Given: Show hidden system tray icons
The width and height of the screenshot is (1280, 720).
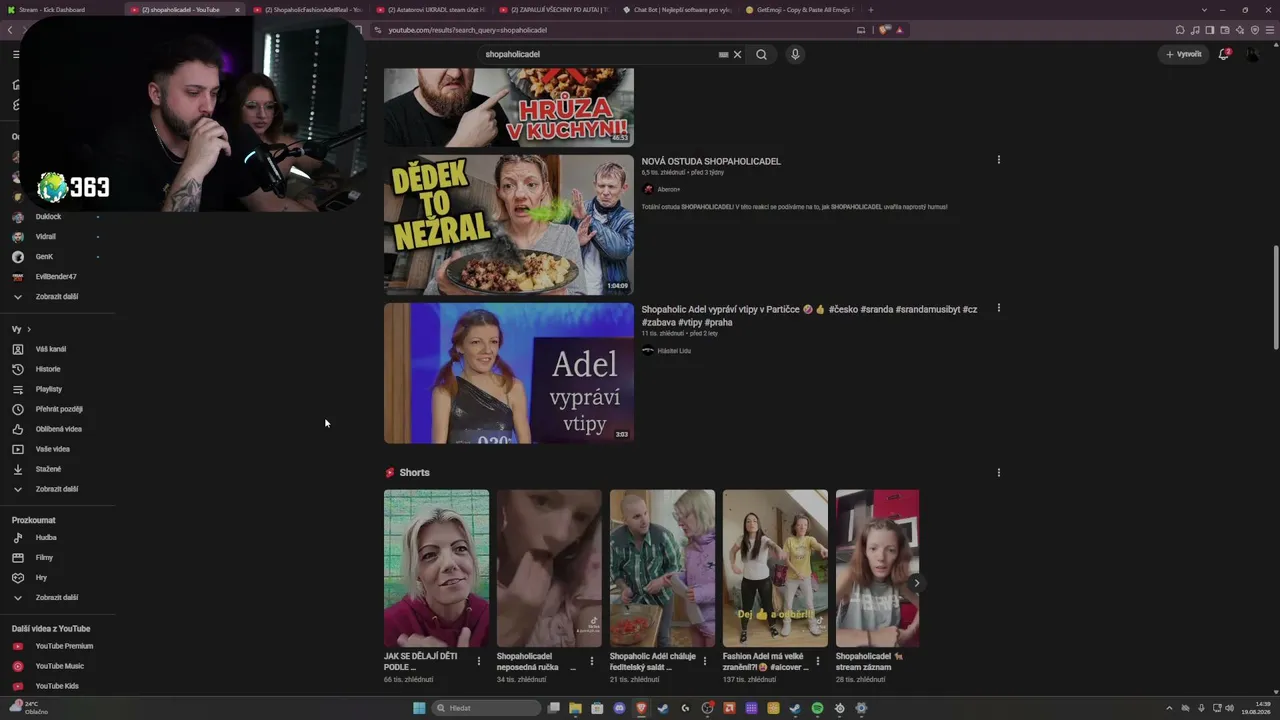Looking at the screenshot, I should click(x=1169, y=708).
